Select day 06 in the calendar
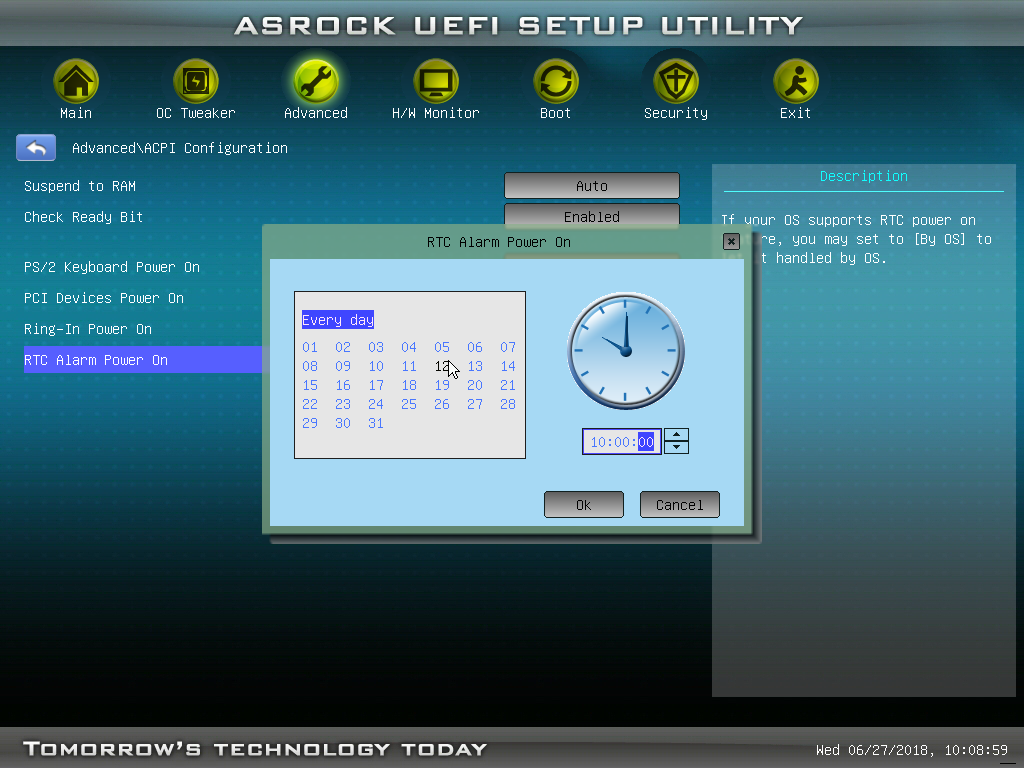 pyautogui.click(x=475, y=347)
